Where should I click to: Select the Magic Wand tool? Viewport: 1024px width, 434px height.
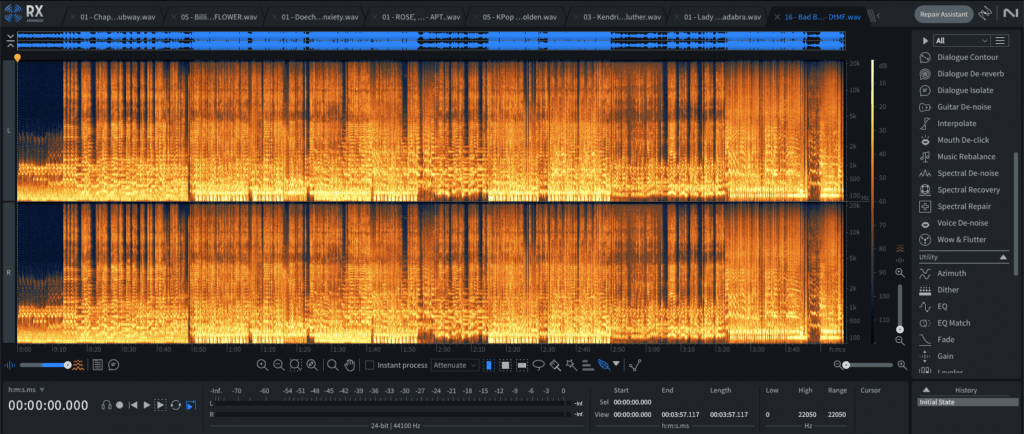(571, 365)
